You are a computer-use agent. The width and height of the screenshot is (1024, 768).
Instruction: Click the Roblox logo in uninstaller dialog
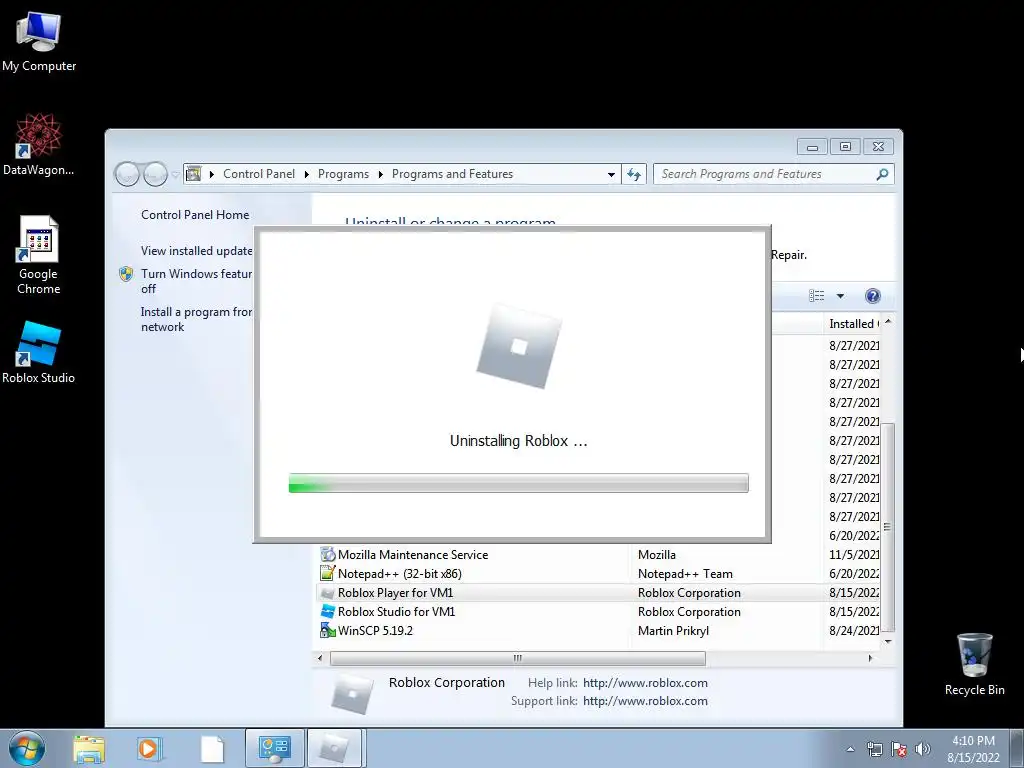[519, 346]
